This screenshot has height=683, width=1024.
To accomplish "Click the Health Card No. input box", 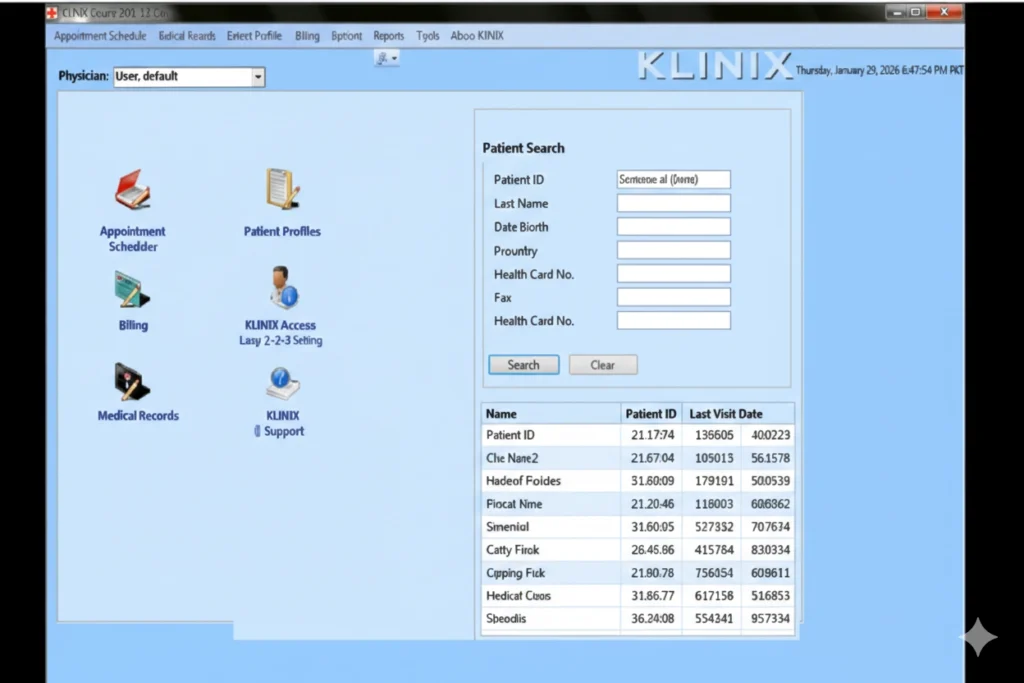I will pos(673,273).
